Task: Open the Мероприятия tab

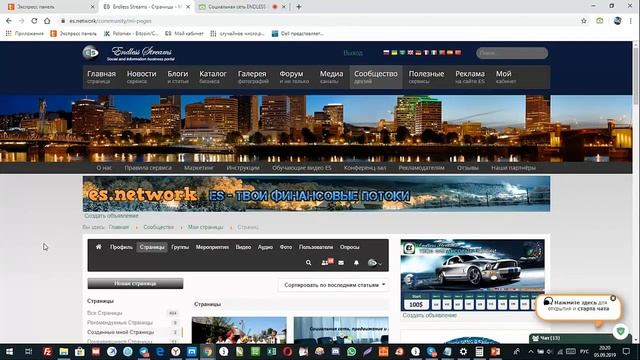Action: 212,247
